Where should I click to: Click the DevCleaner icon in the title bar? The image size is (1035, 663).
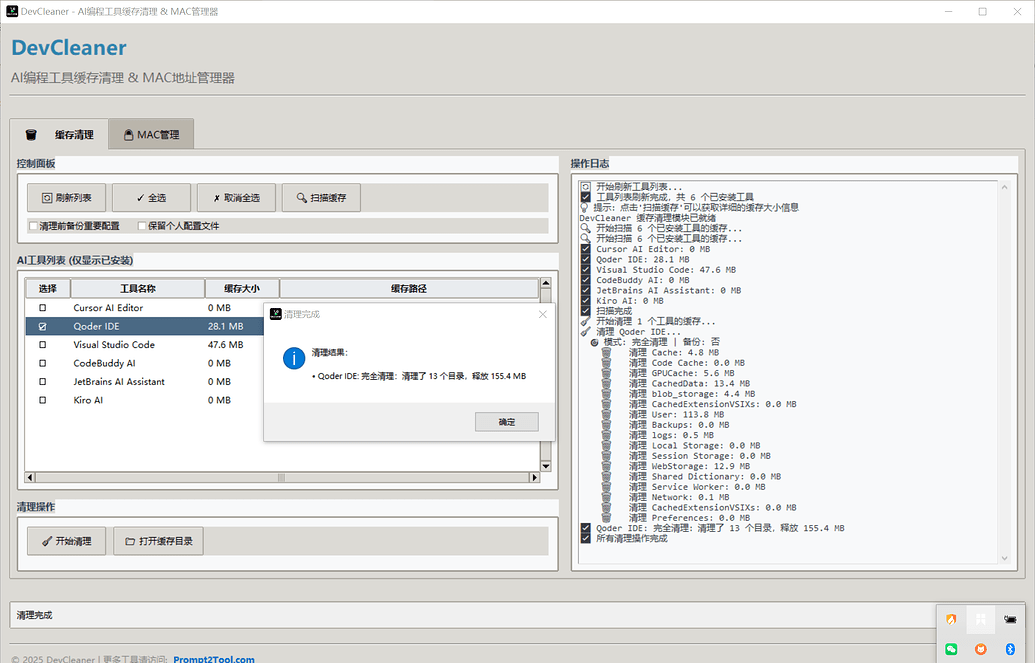pyautogui.click(x=10, y=10)
